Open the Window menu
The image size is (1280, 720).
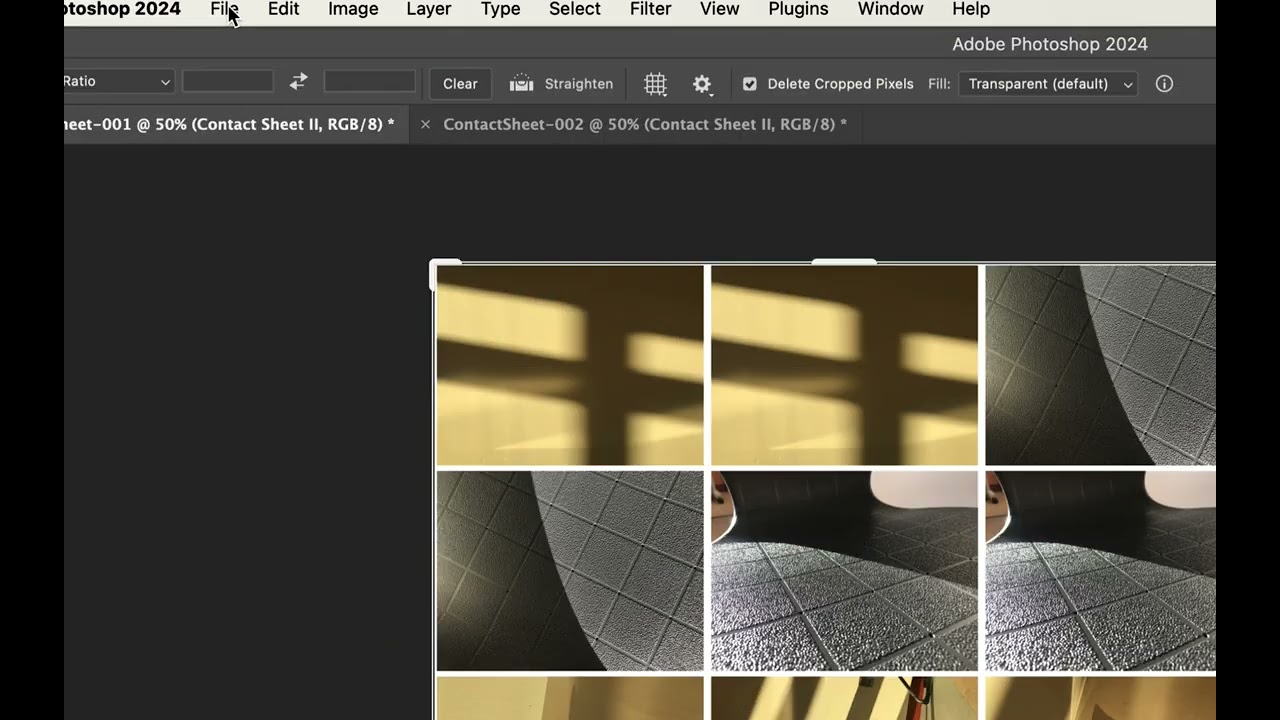point(890,9)
